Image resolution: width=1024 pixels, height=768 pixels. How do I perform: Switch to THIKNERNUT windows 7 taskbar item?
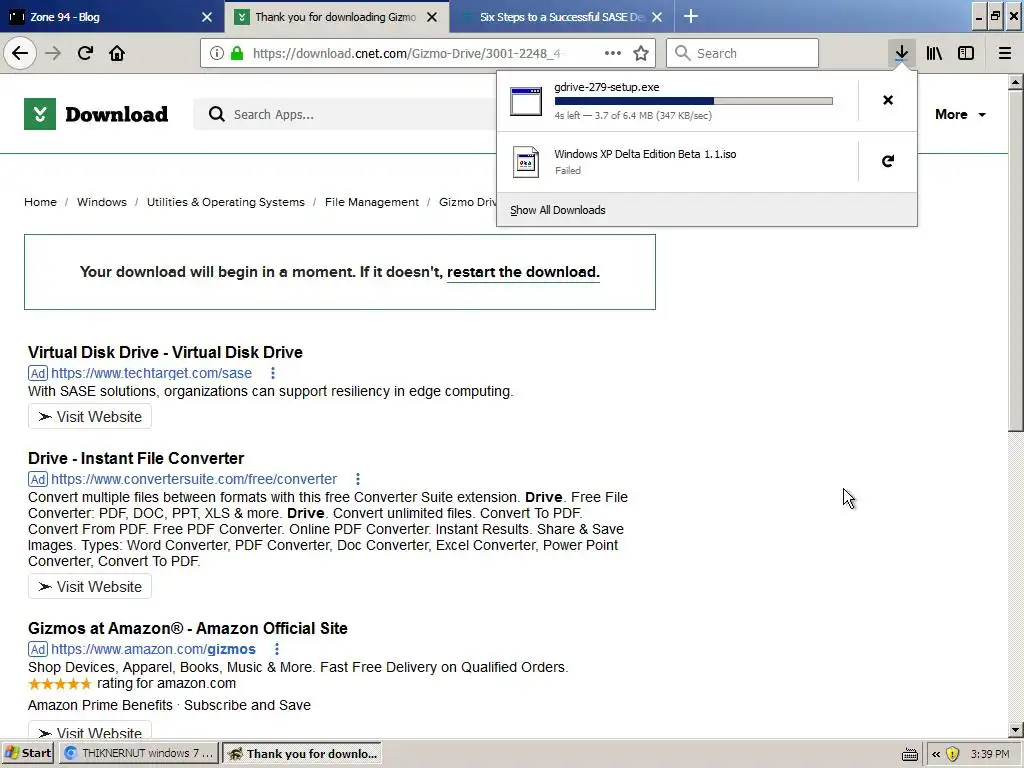pyautogui.click(x=140, y=754)
